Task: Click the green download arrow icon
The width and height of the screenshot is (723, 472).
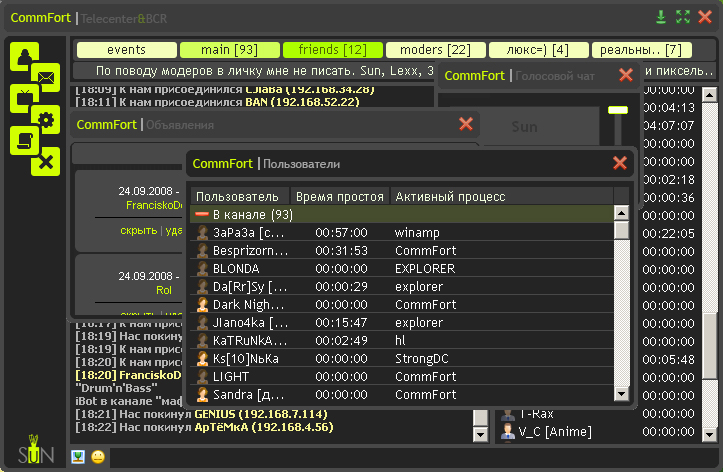Action: (x=661, y=17)
